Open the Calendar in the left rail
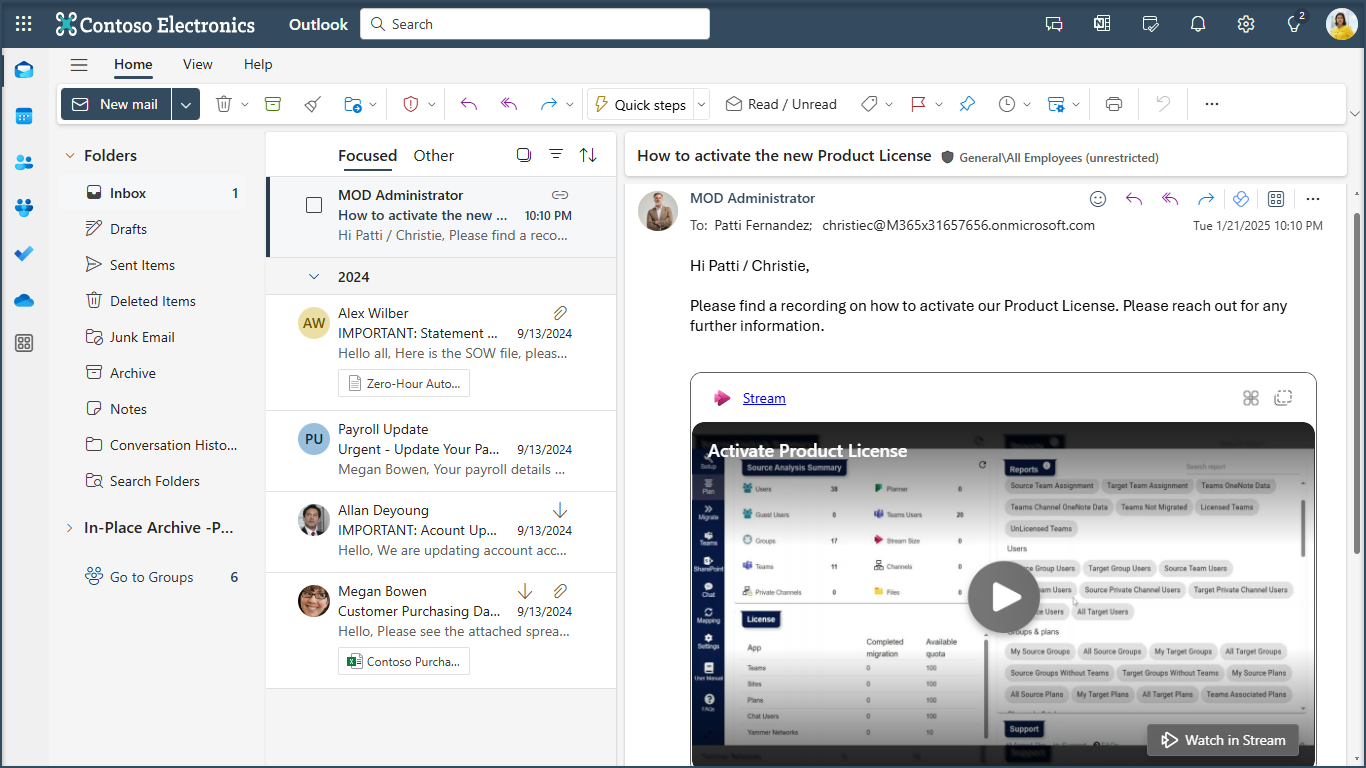This screenshot has width=1366, height=768. pyautogui.click(x=24, y=116)
